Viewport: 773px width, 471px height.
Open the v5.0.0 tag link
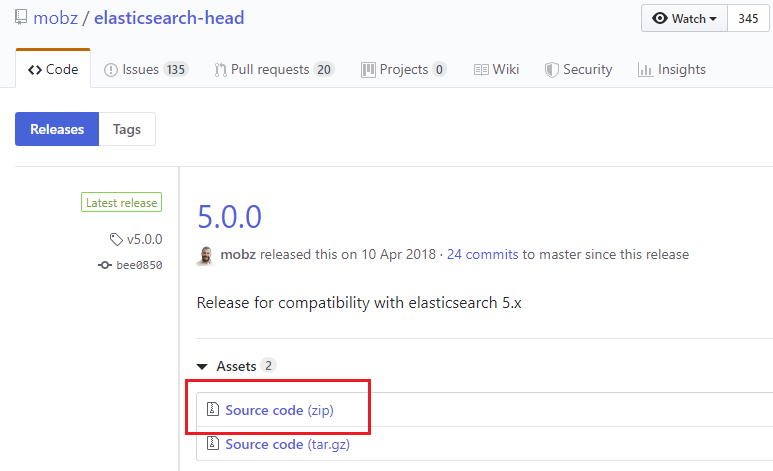(144, 239)
